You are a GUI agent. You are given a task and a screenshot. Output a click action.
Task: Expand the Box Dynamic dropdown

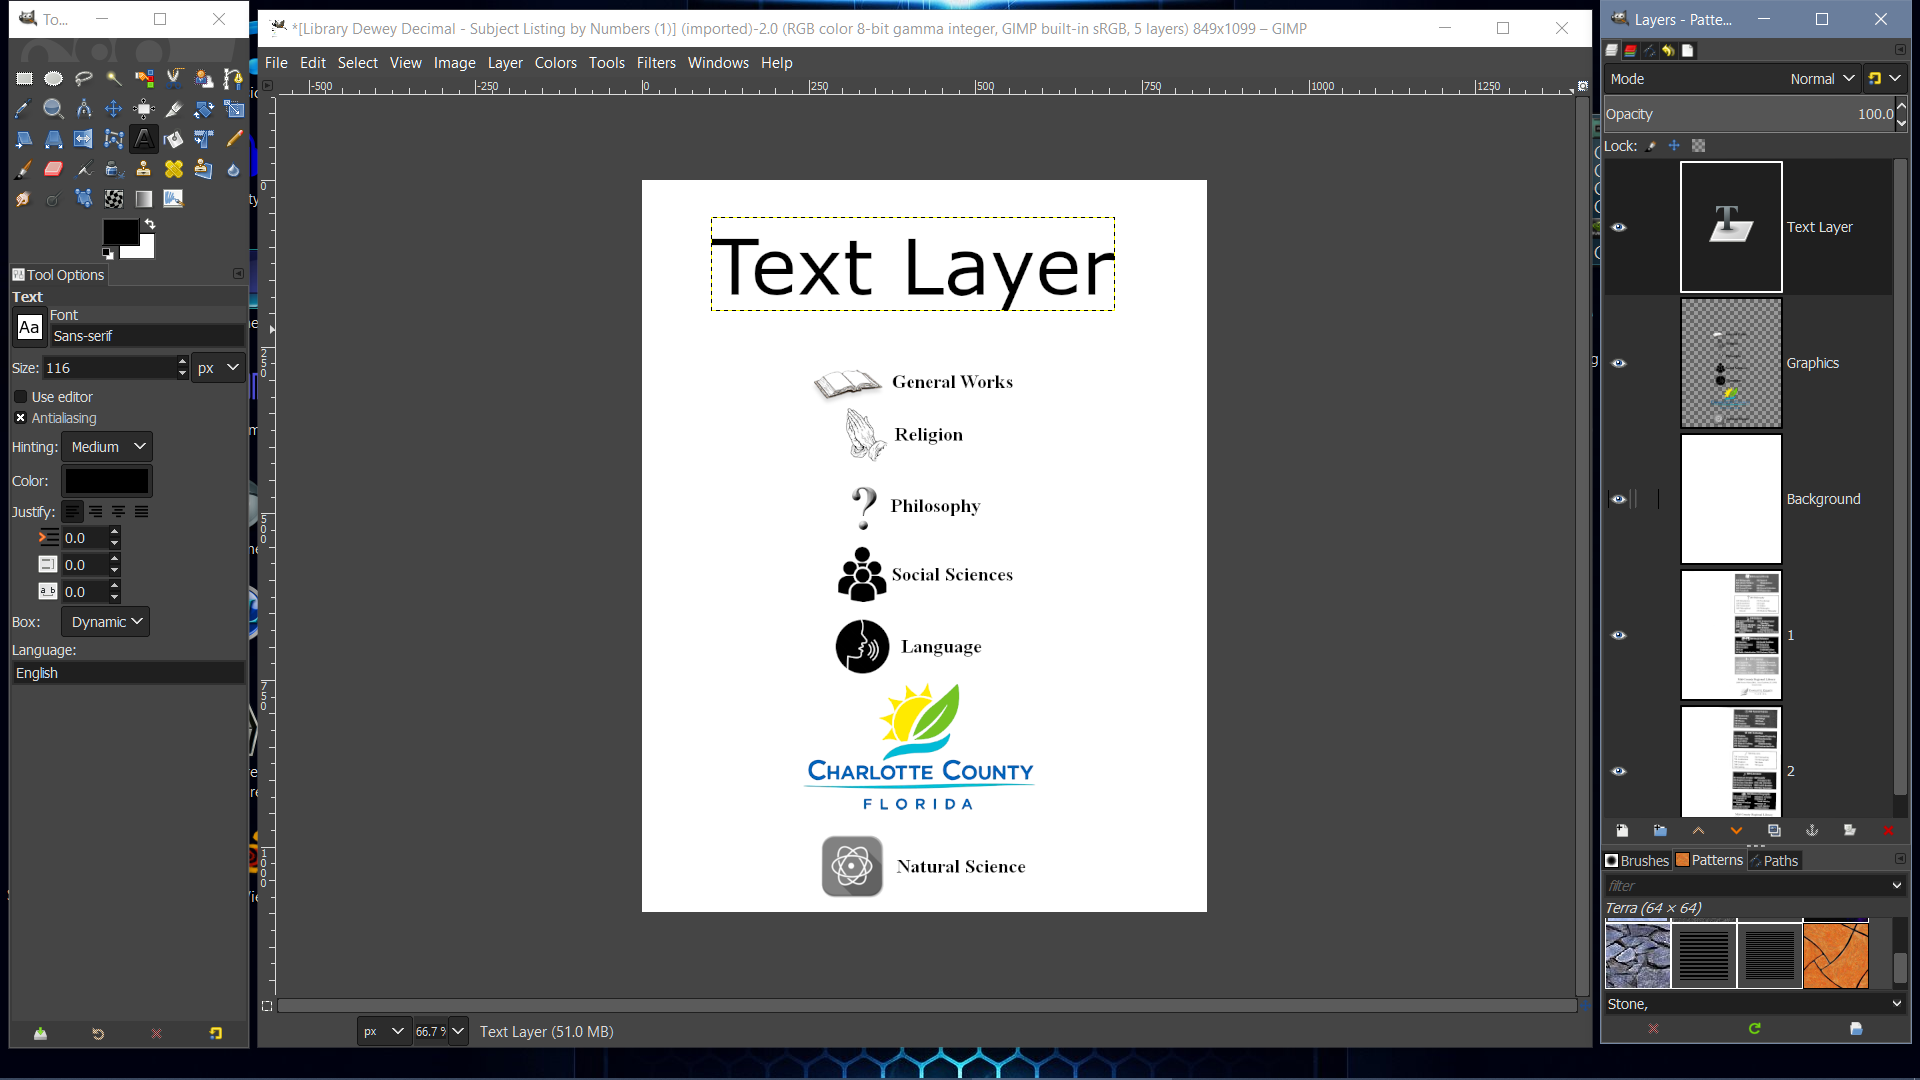click(x=105, y=622)
